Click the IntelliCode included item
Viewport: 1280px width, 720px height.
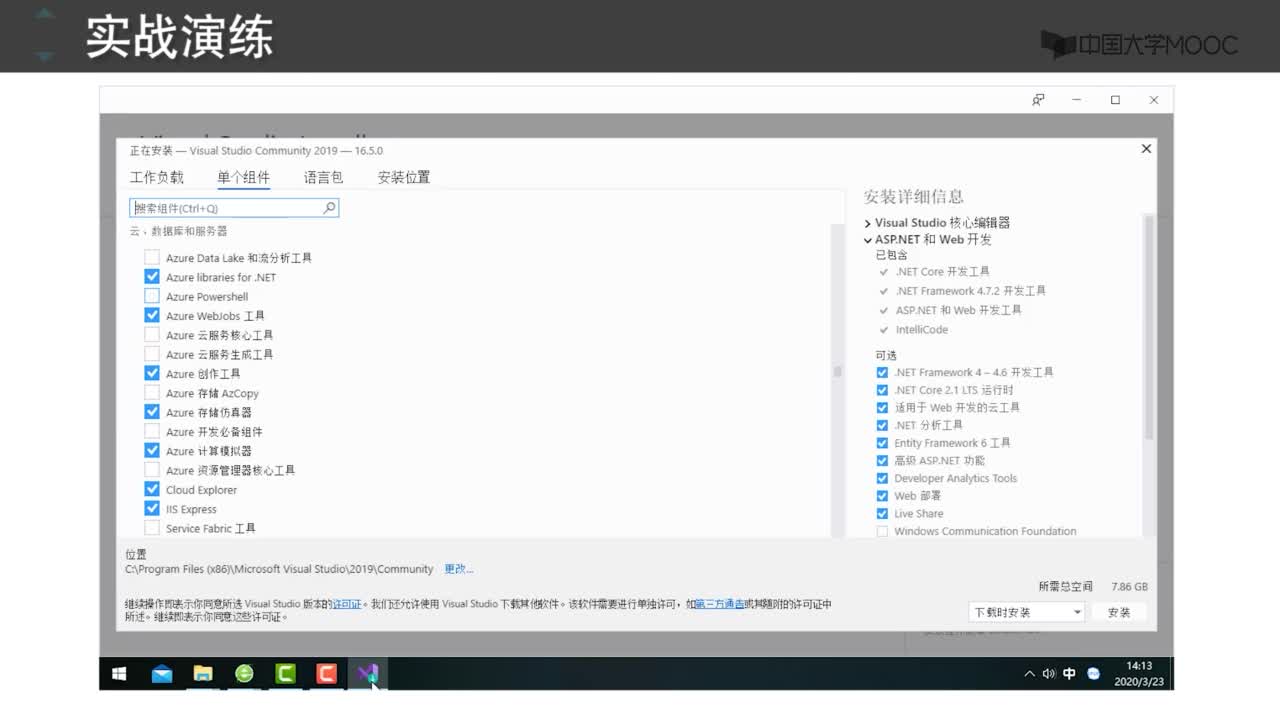tap(921, 329)
